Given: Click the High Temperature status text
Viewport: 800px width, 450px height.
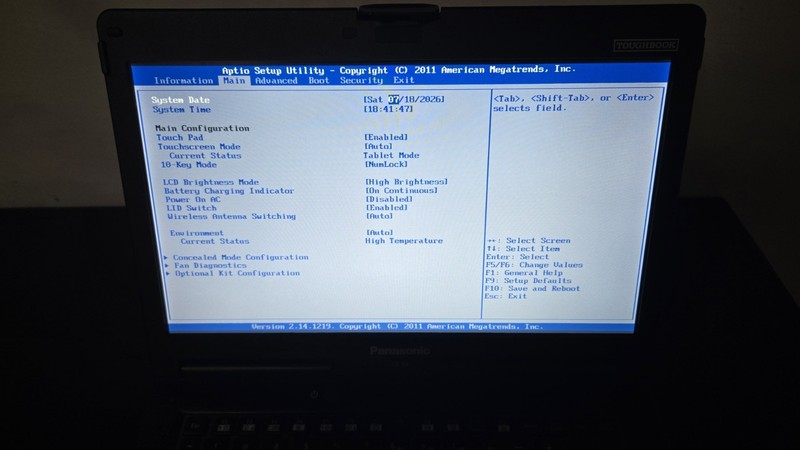Looking at the screenshot, I should point(404,241).
